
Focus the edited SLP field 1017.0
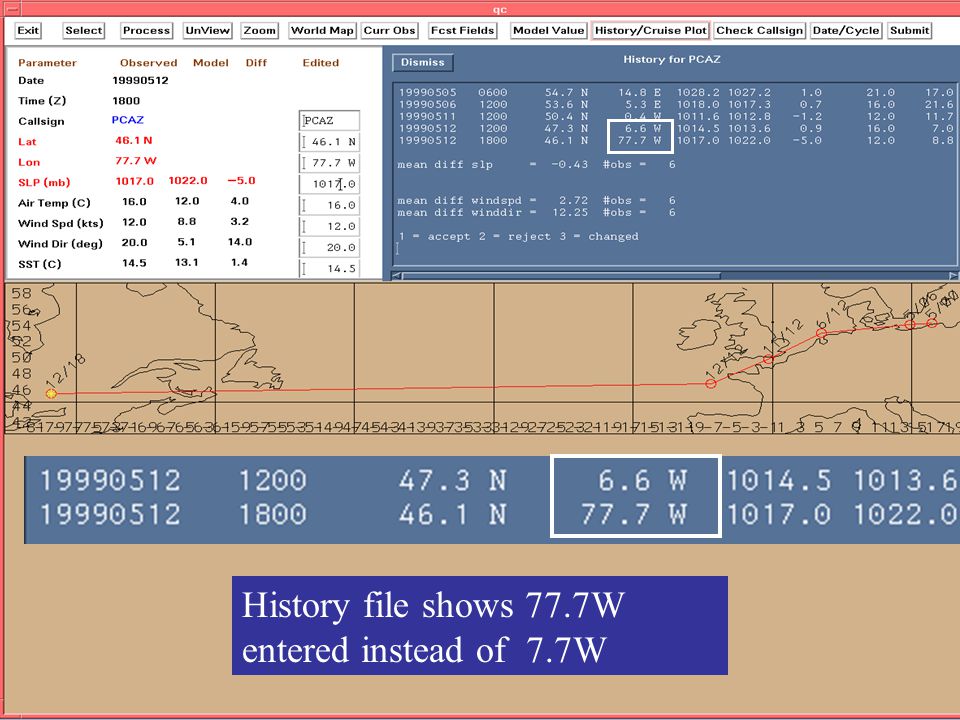coord(329,184)
